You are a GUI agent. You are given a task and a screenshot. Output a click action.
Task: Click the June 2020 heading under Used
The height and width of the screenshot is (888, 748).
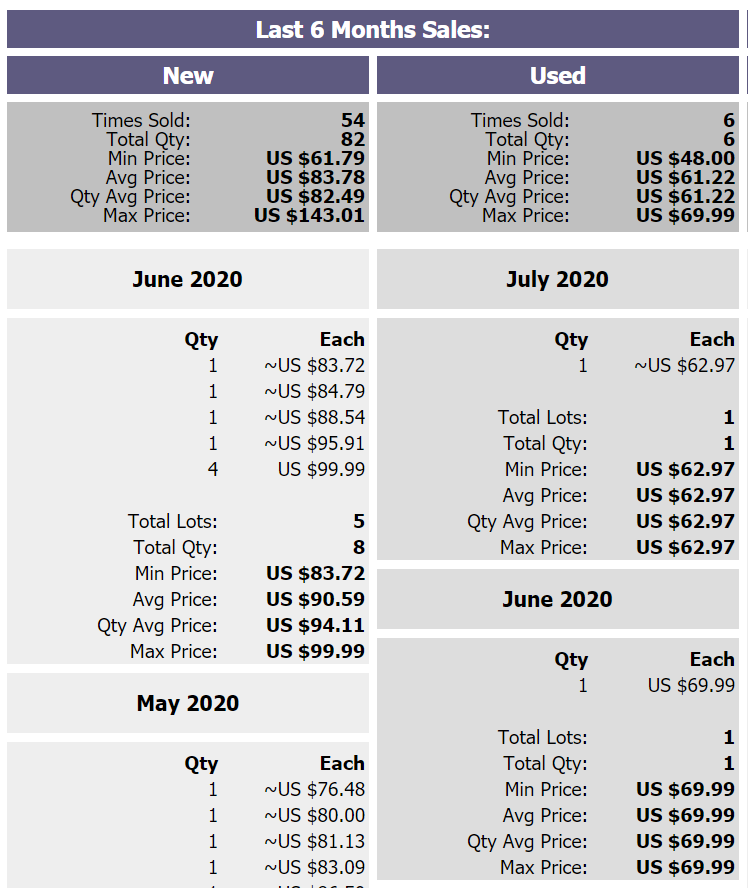[557, 599]
